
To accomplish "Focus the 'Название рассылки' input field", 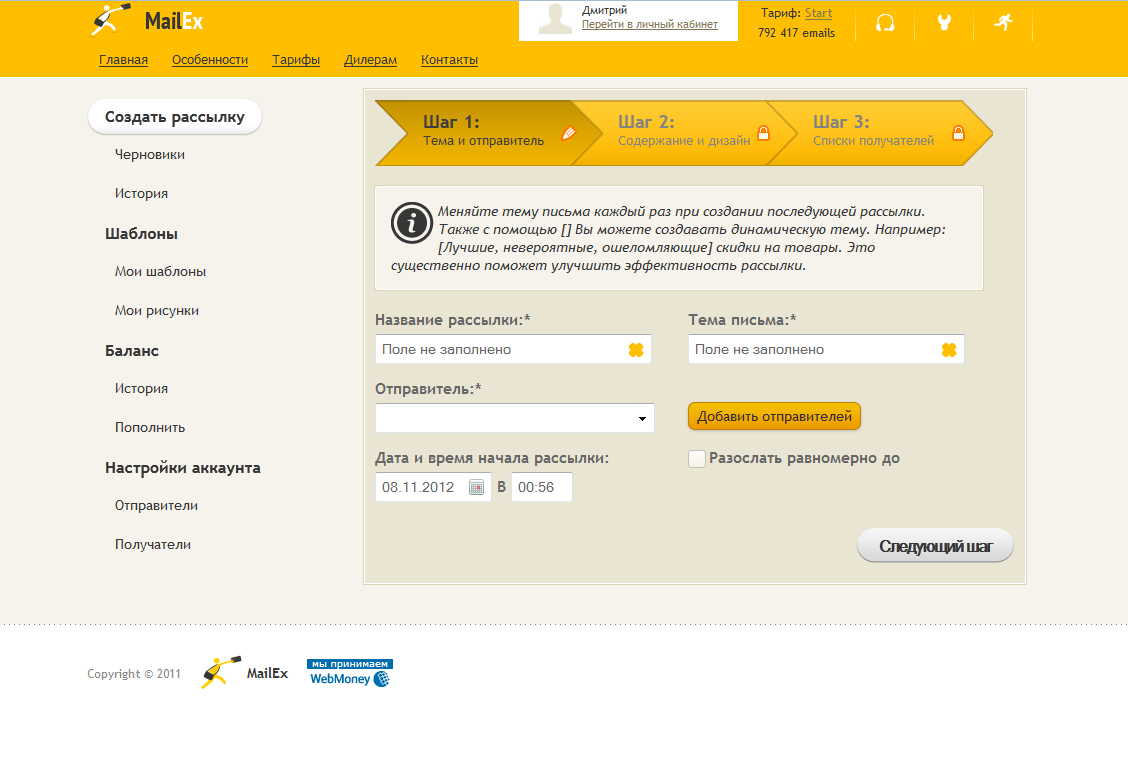I will click(x=500, y=350).
